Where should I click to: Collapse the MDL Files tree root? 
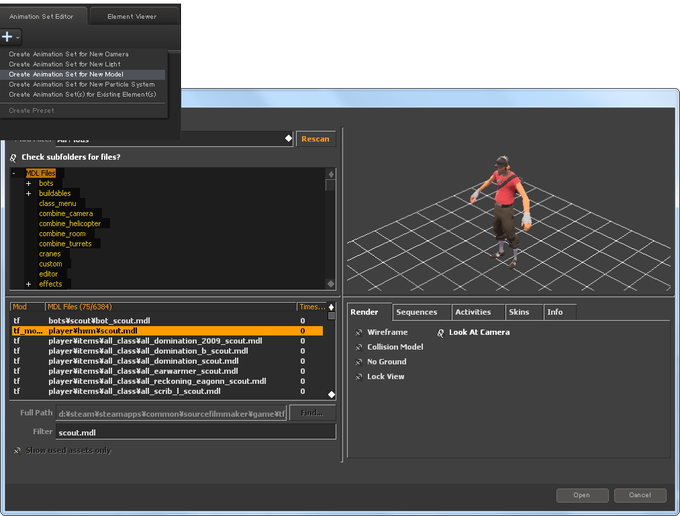tap(14, 173)
